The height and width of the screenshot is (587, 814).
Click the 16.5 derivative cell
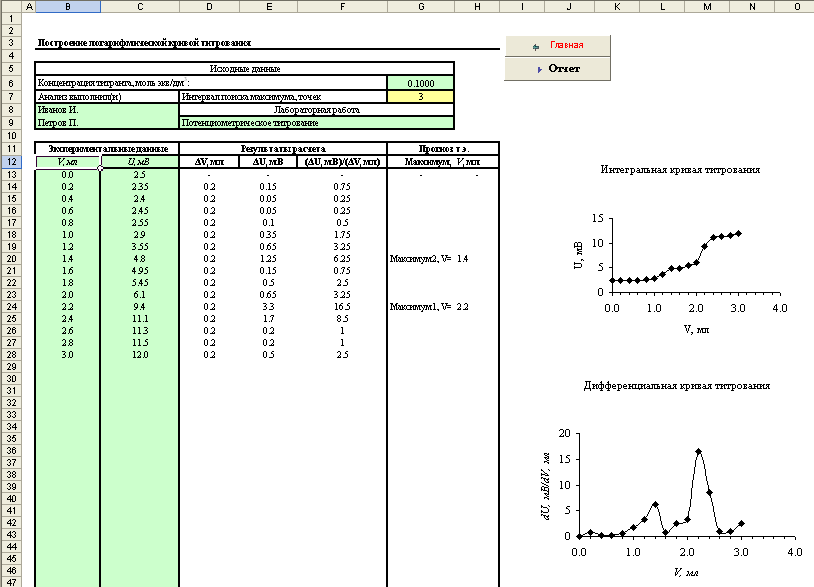click(342, 307)
